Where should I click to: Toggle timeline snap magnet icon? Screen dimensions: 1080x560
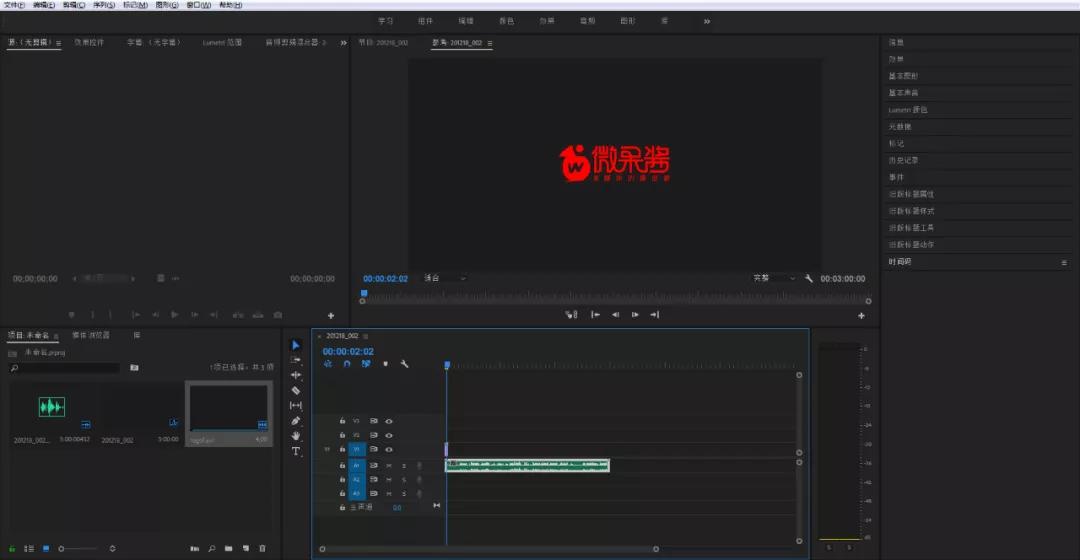tap(347, 364)
